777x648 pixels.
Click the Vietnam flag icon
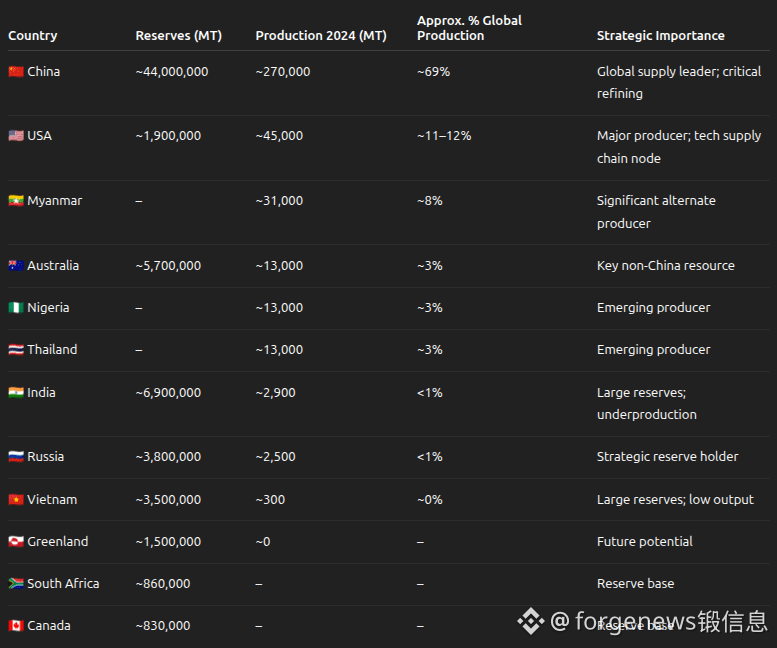[x=15, y=500]
